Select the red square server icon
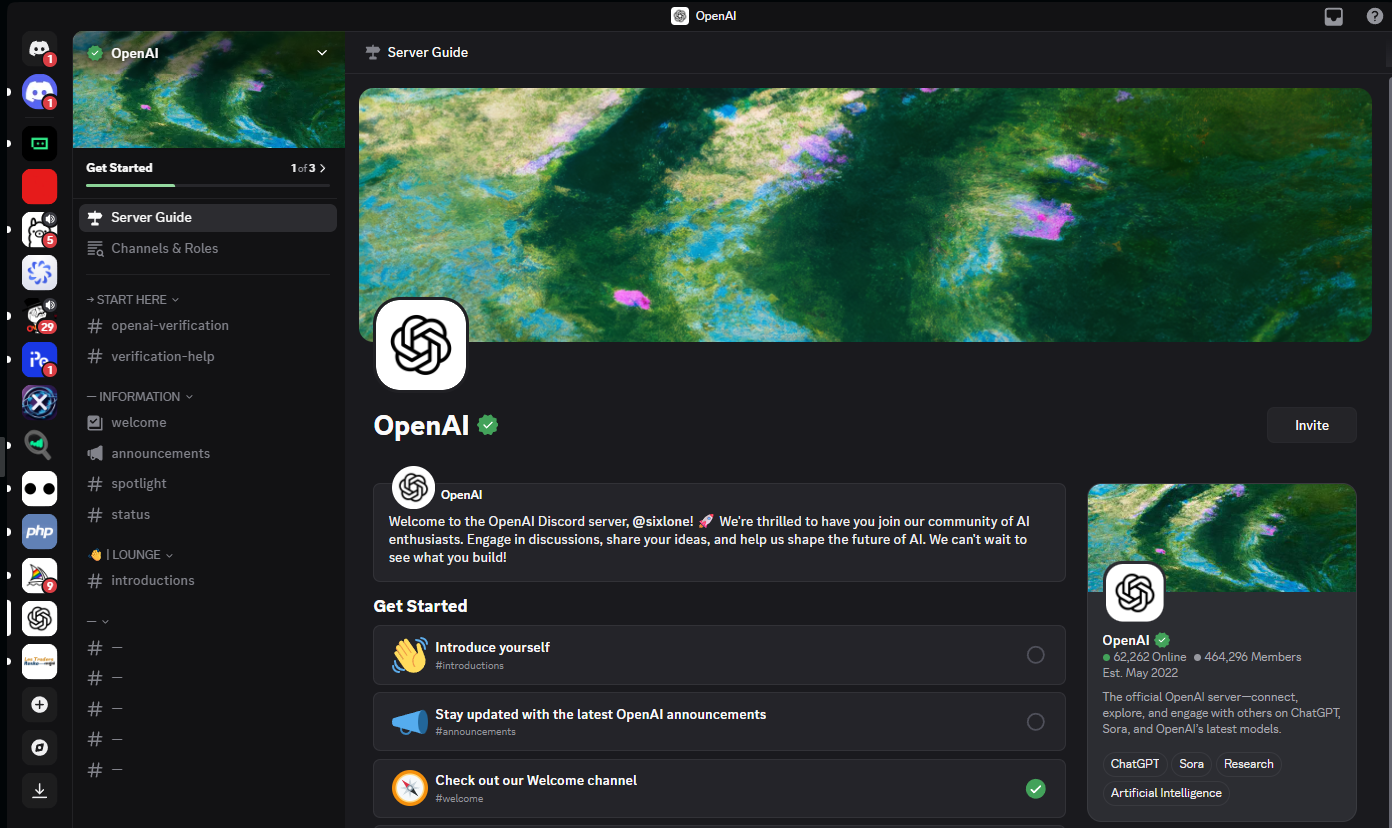The height and width of the screenshot is (828, 1392). tap(40, 186)
